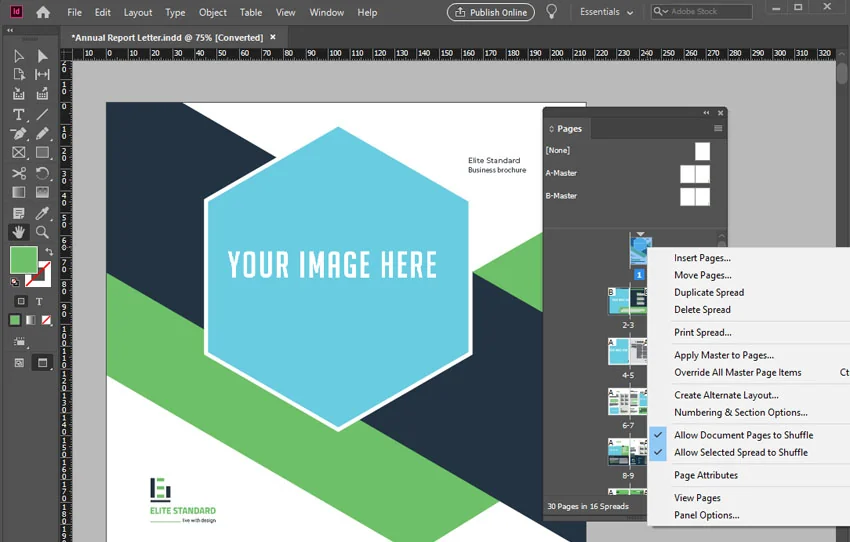Set formatting affects container
850x542 pixels.
(x=21, y=301)
